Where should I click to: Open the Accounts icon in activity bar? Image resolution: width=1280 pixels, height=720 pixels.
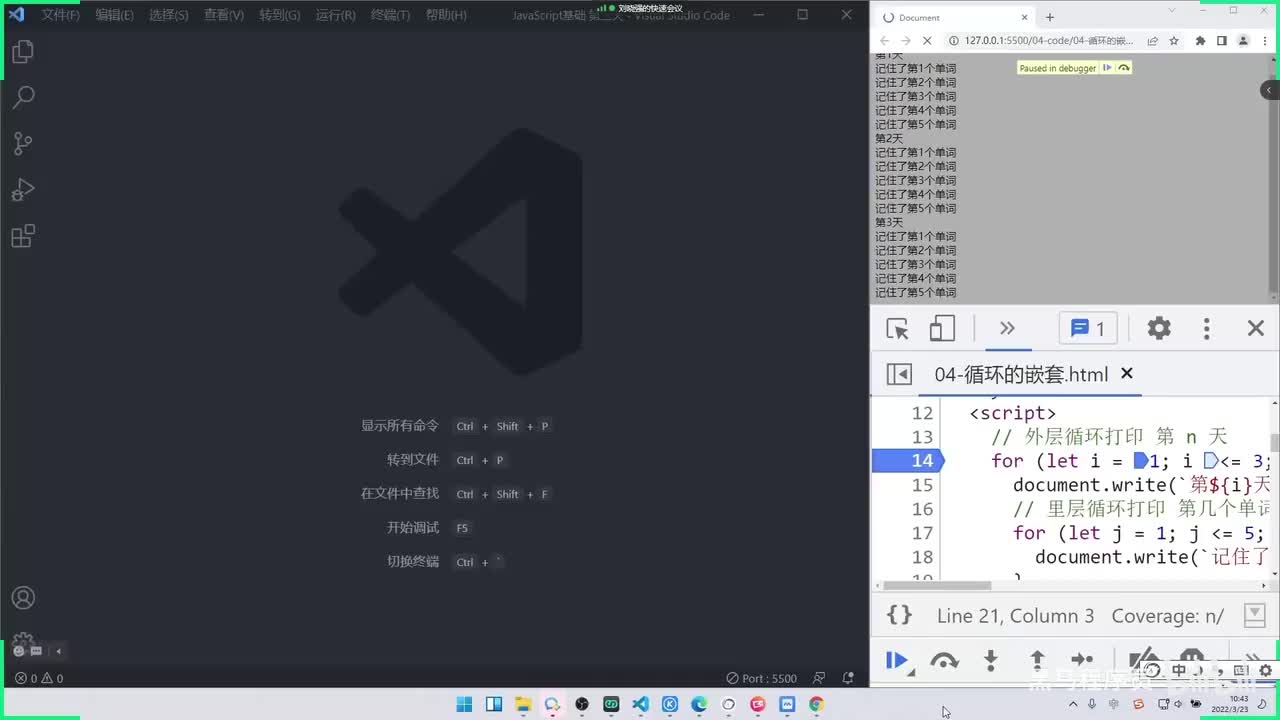click(23, 598)
